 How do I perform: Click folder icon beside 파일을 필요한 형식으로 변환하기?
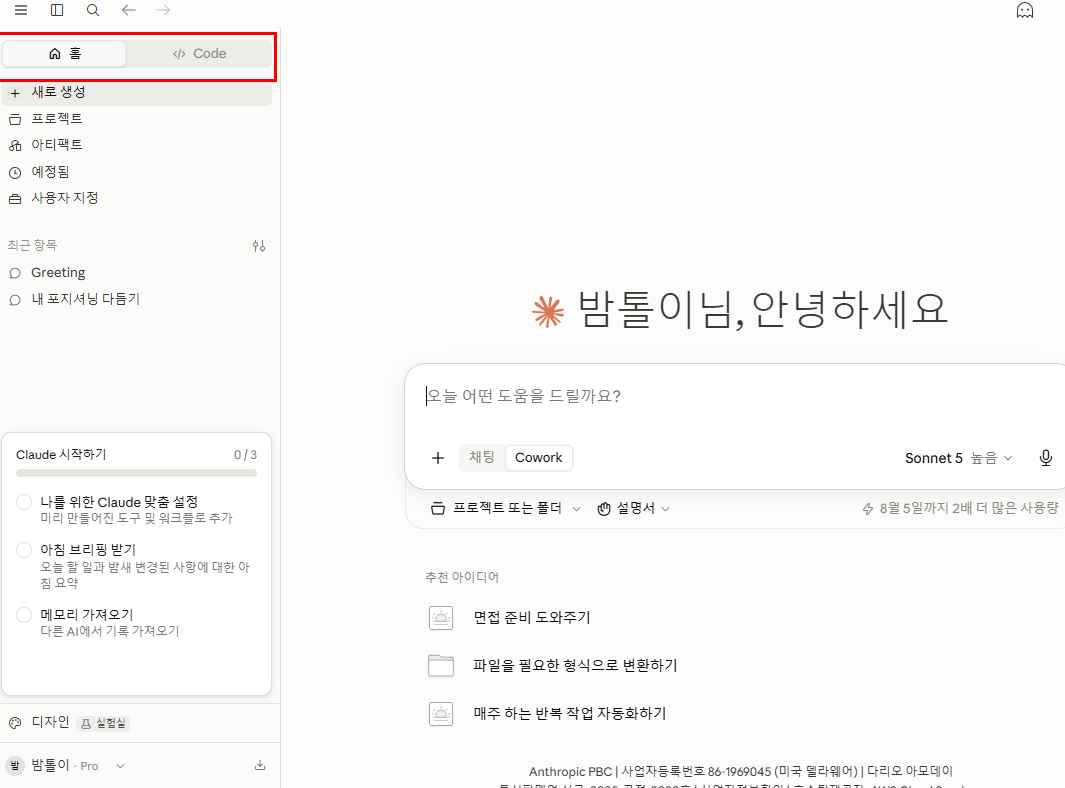coord(441,666)
